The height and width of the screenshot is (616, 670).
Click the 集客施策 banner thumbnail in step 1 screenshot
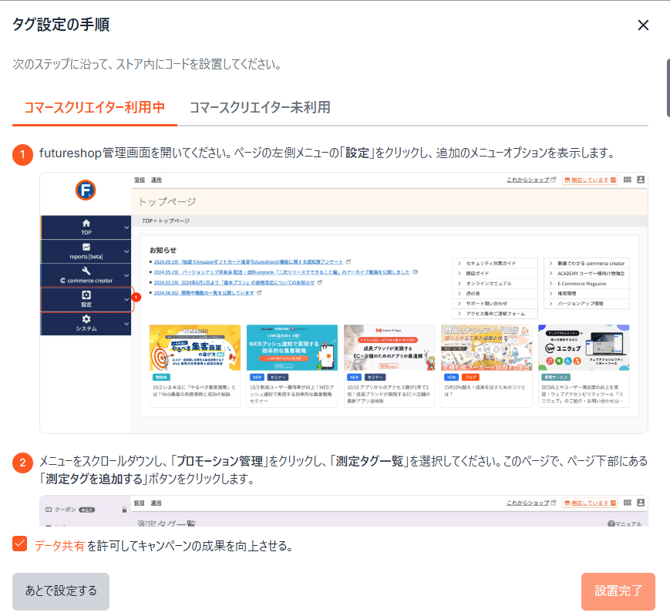coord(195,348)
